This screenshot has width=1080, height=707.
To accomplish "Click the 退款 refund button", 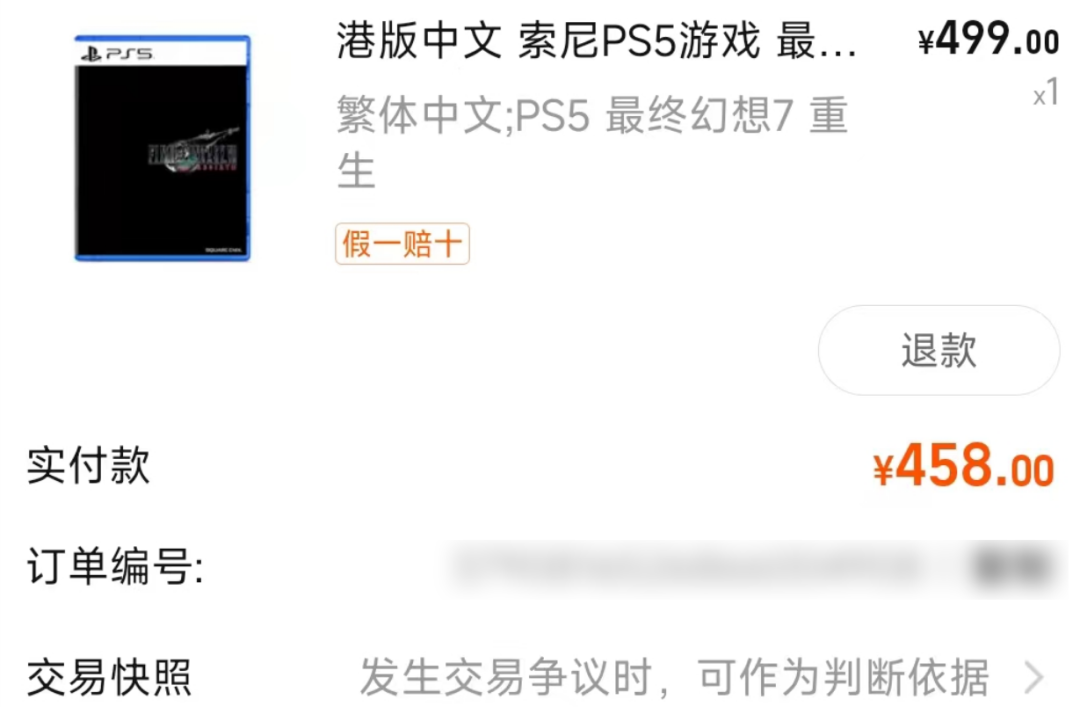I will (938, 350).
